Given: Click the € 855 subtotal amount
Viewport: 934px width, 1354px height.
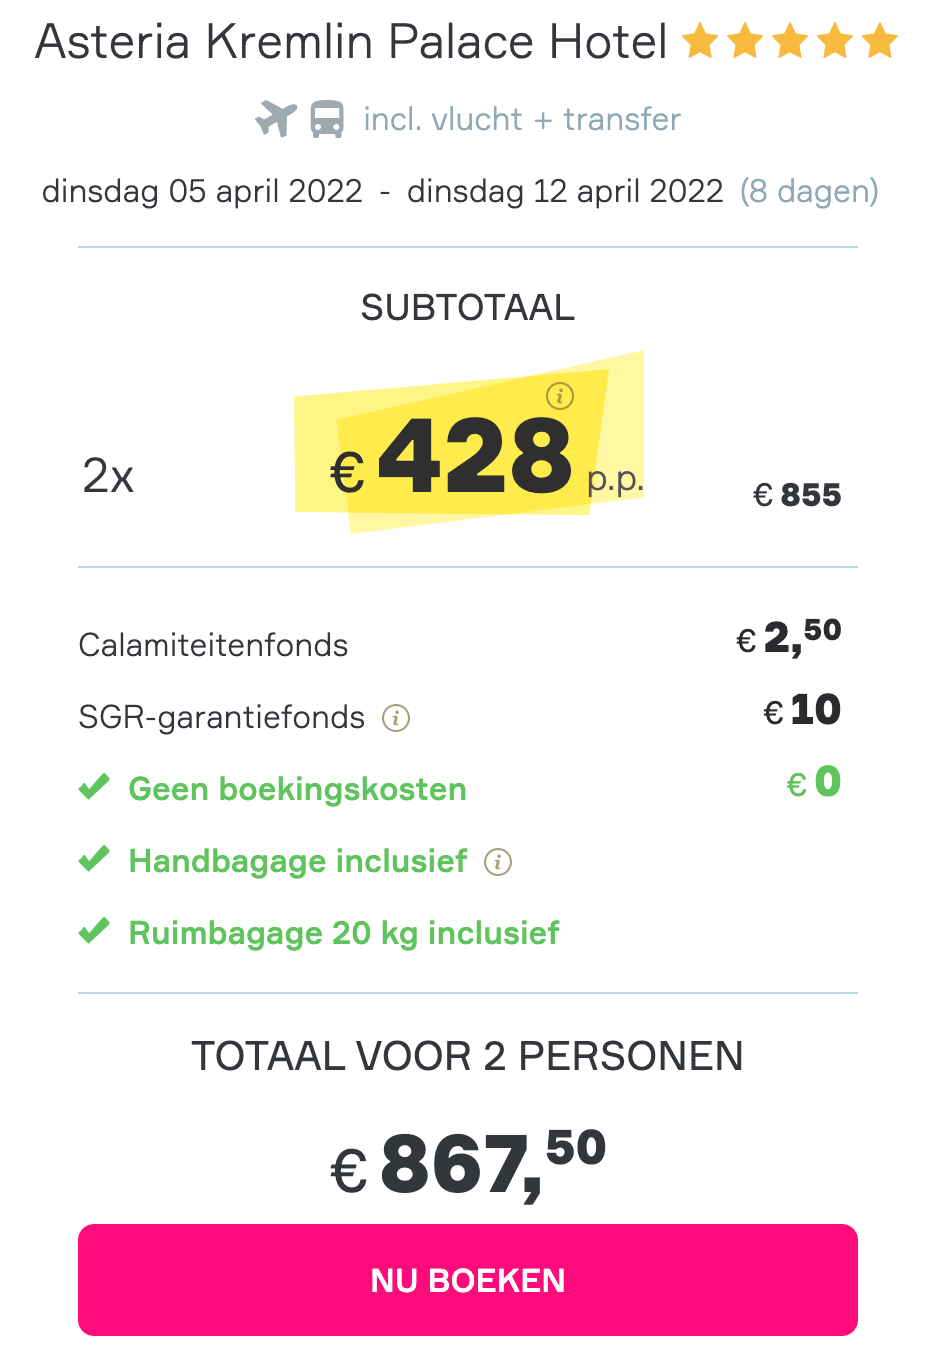Looking at the screenshot, I should (x=797, y=495).
